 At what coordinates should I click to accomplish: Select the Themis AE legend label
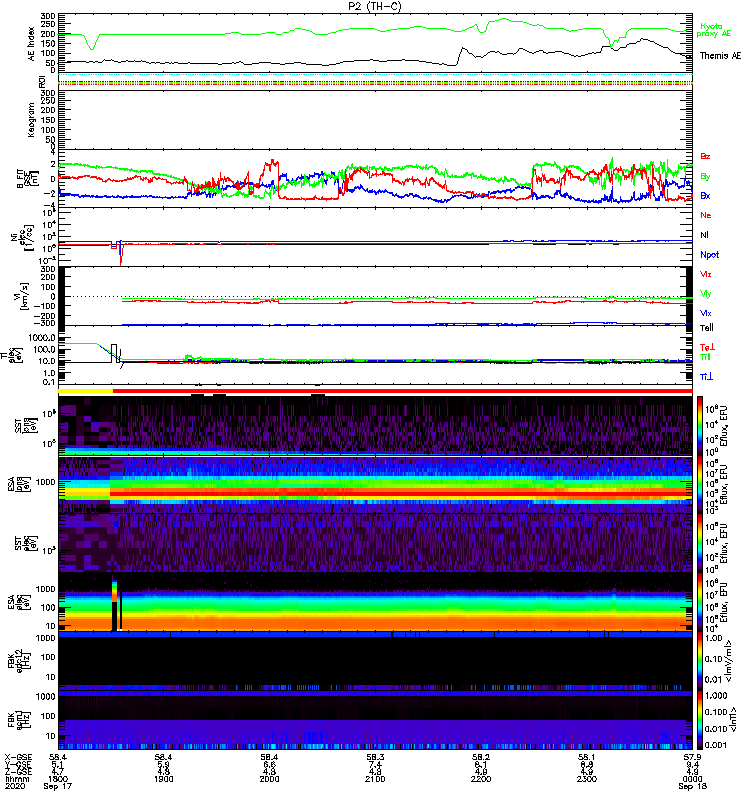(720, 56)
